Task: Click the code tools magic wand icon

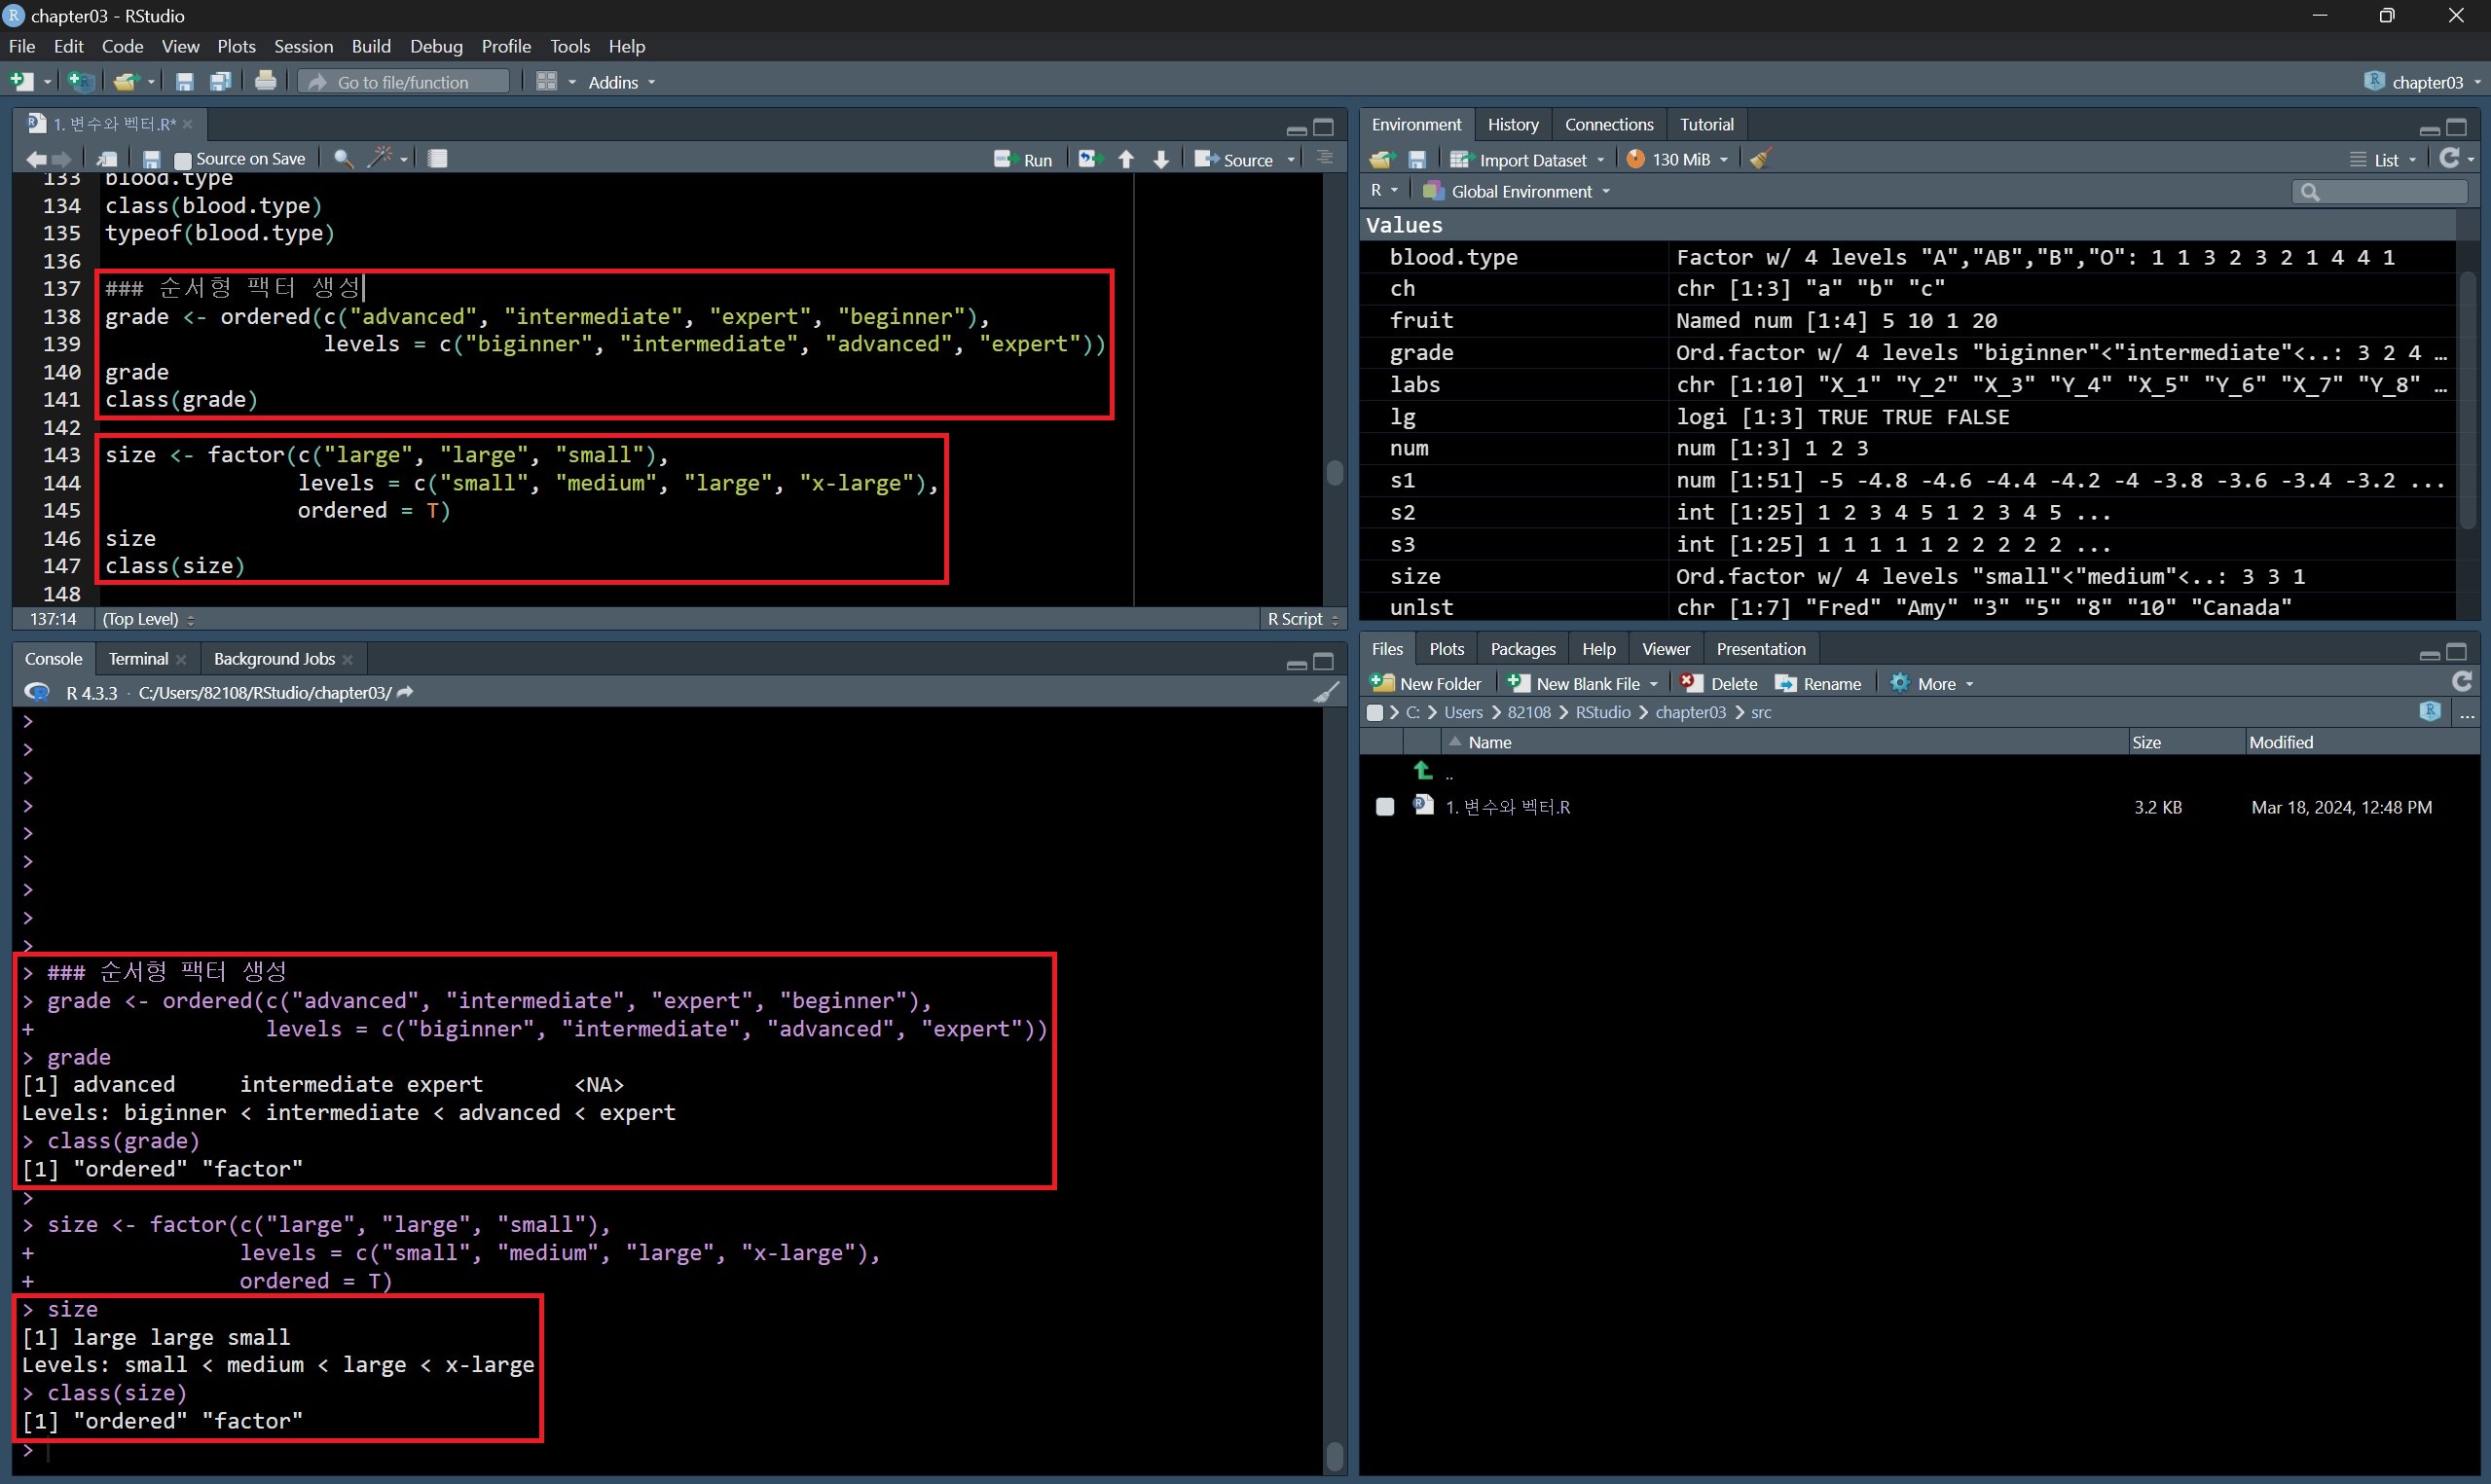Action: (x=380, y=158)
